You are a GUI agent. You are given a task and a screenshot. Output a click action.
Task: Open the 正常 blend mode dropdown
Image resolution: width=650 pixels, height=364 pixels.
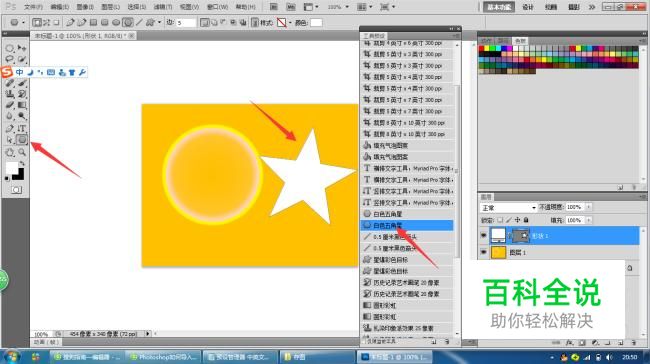coord(508,207)
